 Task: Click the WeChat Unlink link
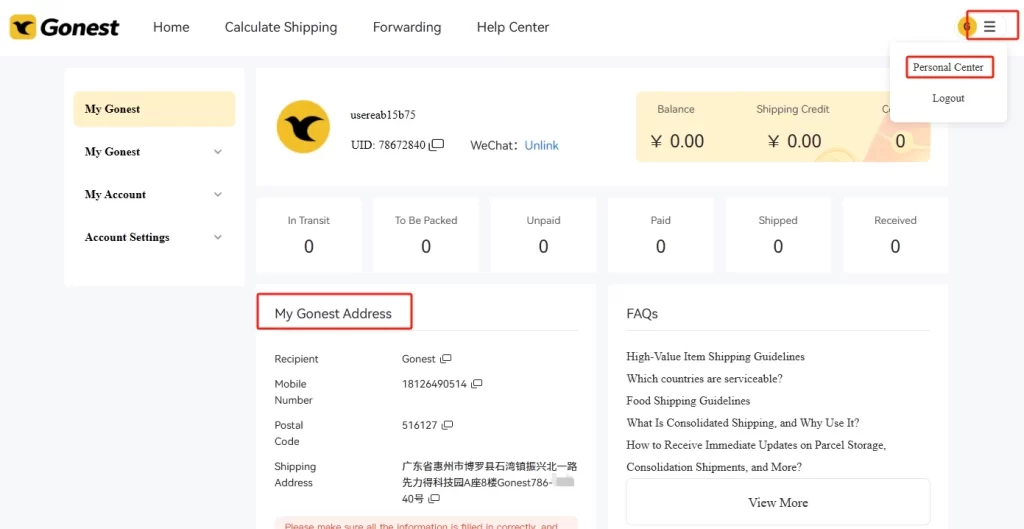click(x=541, y=145)
